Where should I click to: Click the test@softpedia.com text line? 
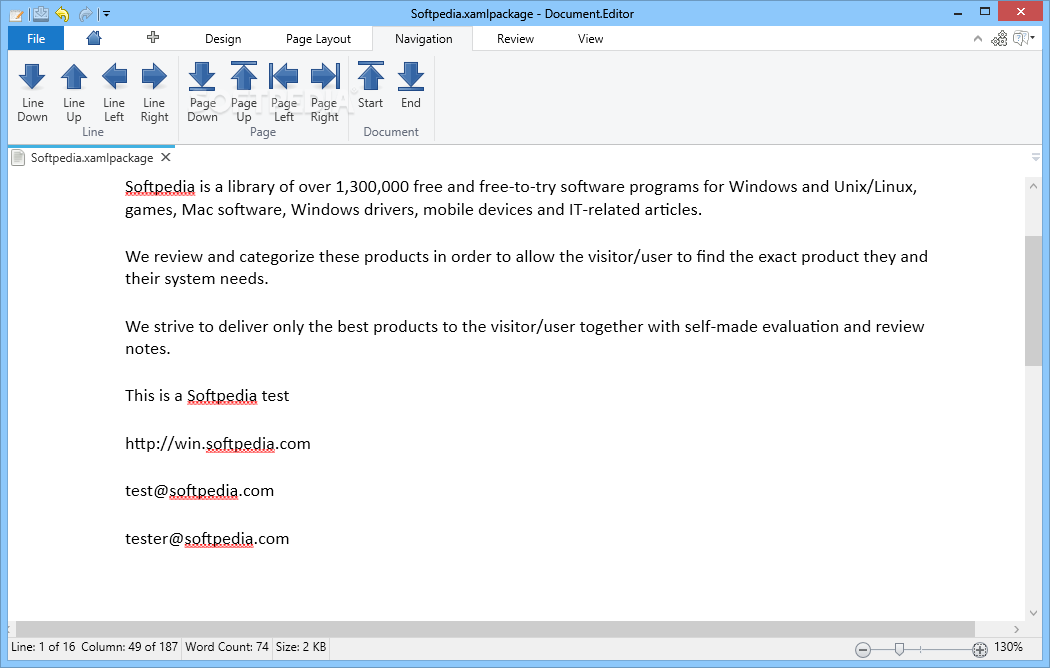[200, 491]
